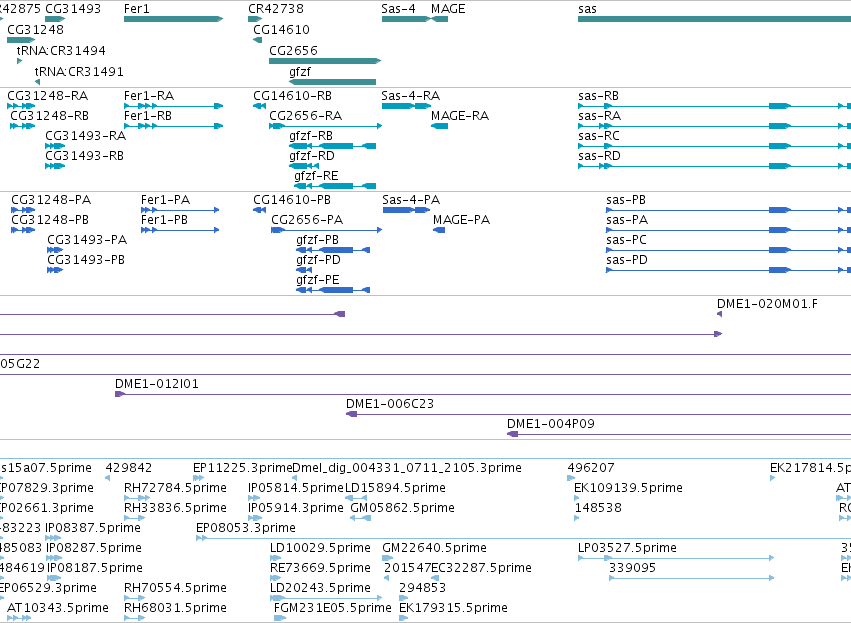Select the DME1-006C23 clone end marker
Screen dimensions: 851x623
tap(352, 414)
